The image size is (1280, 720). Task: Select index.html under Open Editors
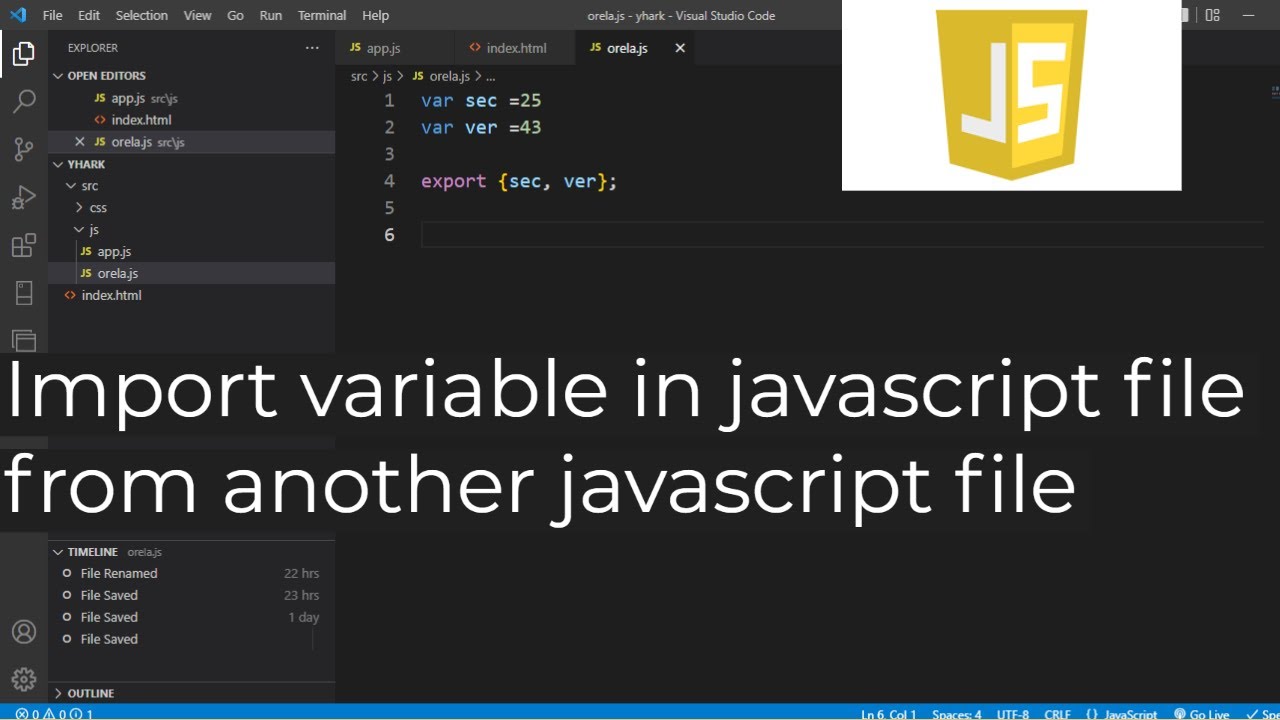192,120
